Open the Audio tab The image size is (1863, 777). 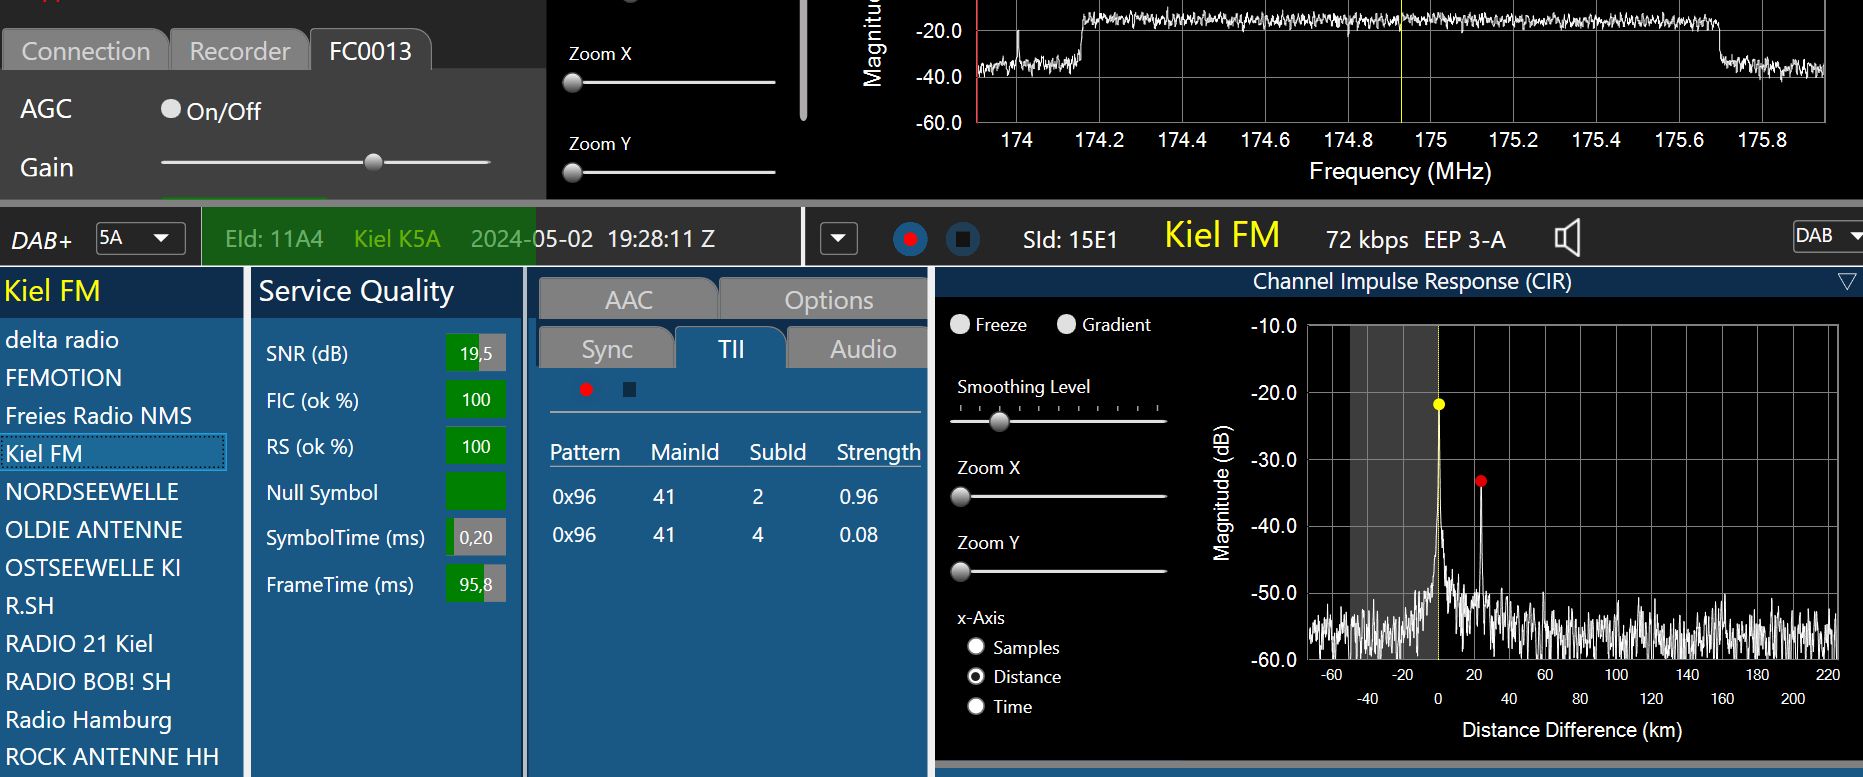tap(862, 349)
